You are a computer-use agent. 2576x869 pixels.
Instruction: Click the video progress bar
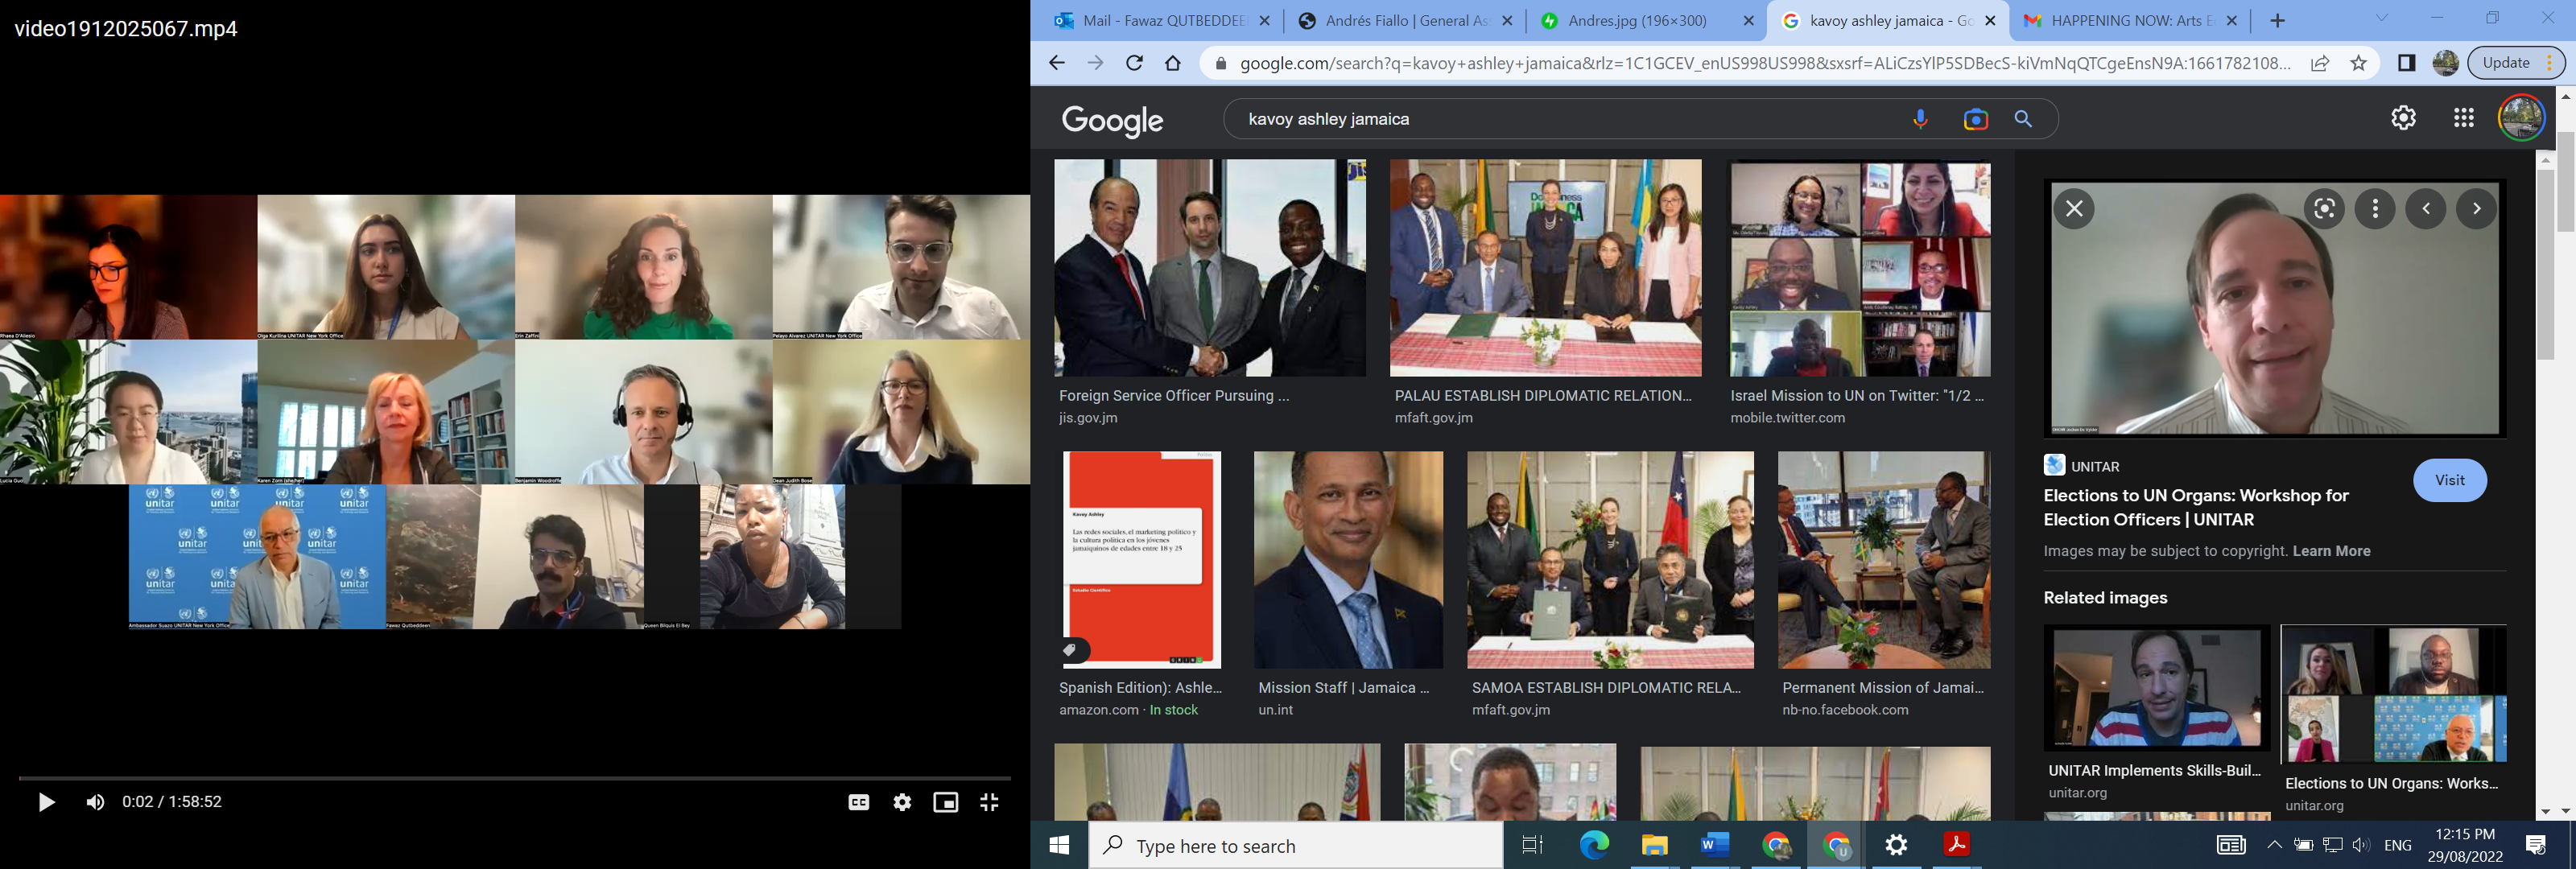(514, 778)
